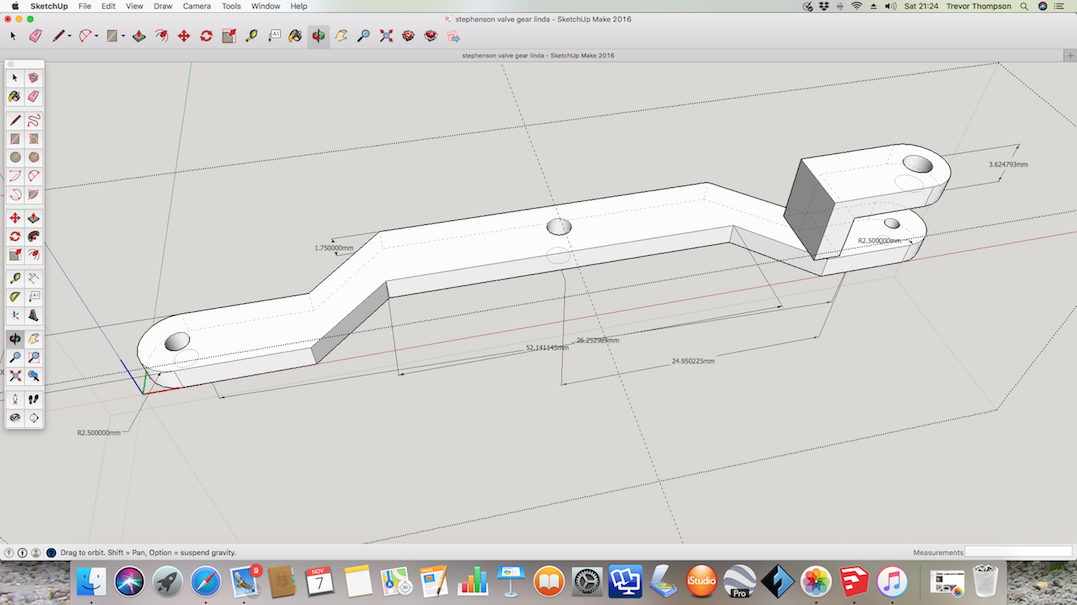Select the Polygon tool in the tool palette
This screenshot has height=605, width=1077.
[x=33, y=157]
